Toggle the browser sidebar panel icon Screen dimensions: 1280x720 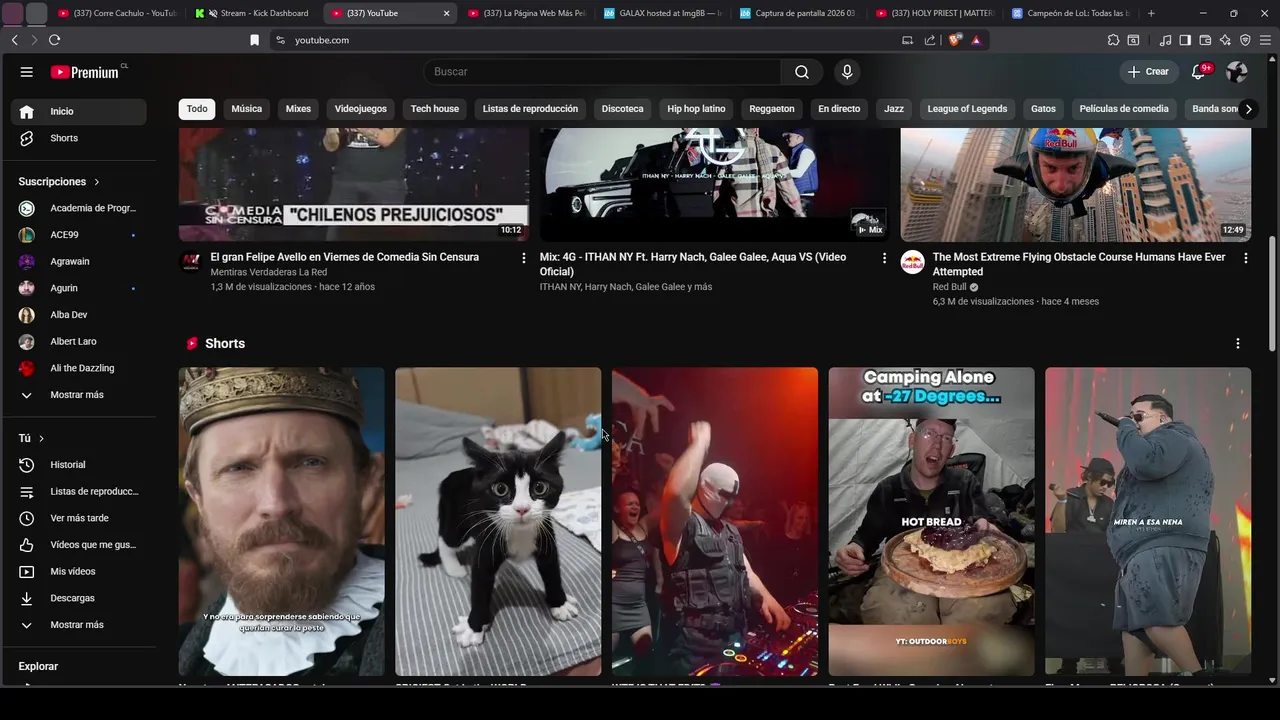tap(1185, 40)
